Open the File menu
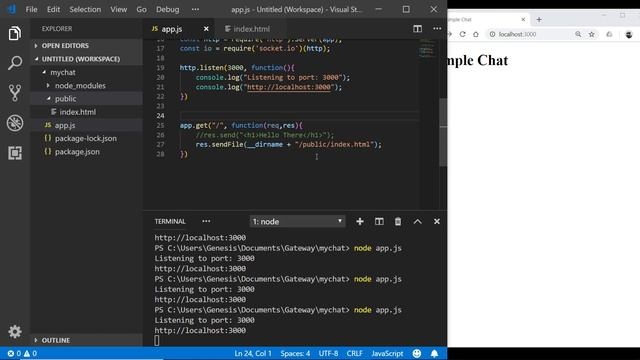Screen dimensions: 640x360 (31, 9)
